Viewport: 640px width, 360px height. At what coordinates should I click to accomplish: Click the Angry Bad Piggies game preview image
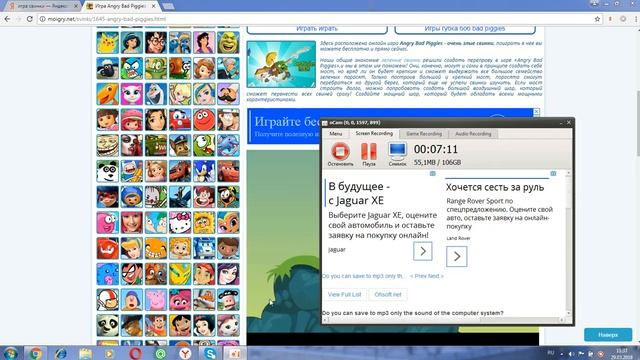(x=281, y=64)
